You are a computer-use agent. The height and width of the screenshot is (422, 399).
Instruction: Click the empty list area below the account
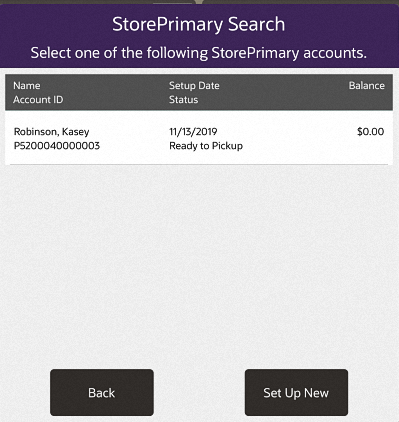199,263
